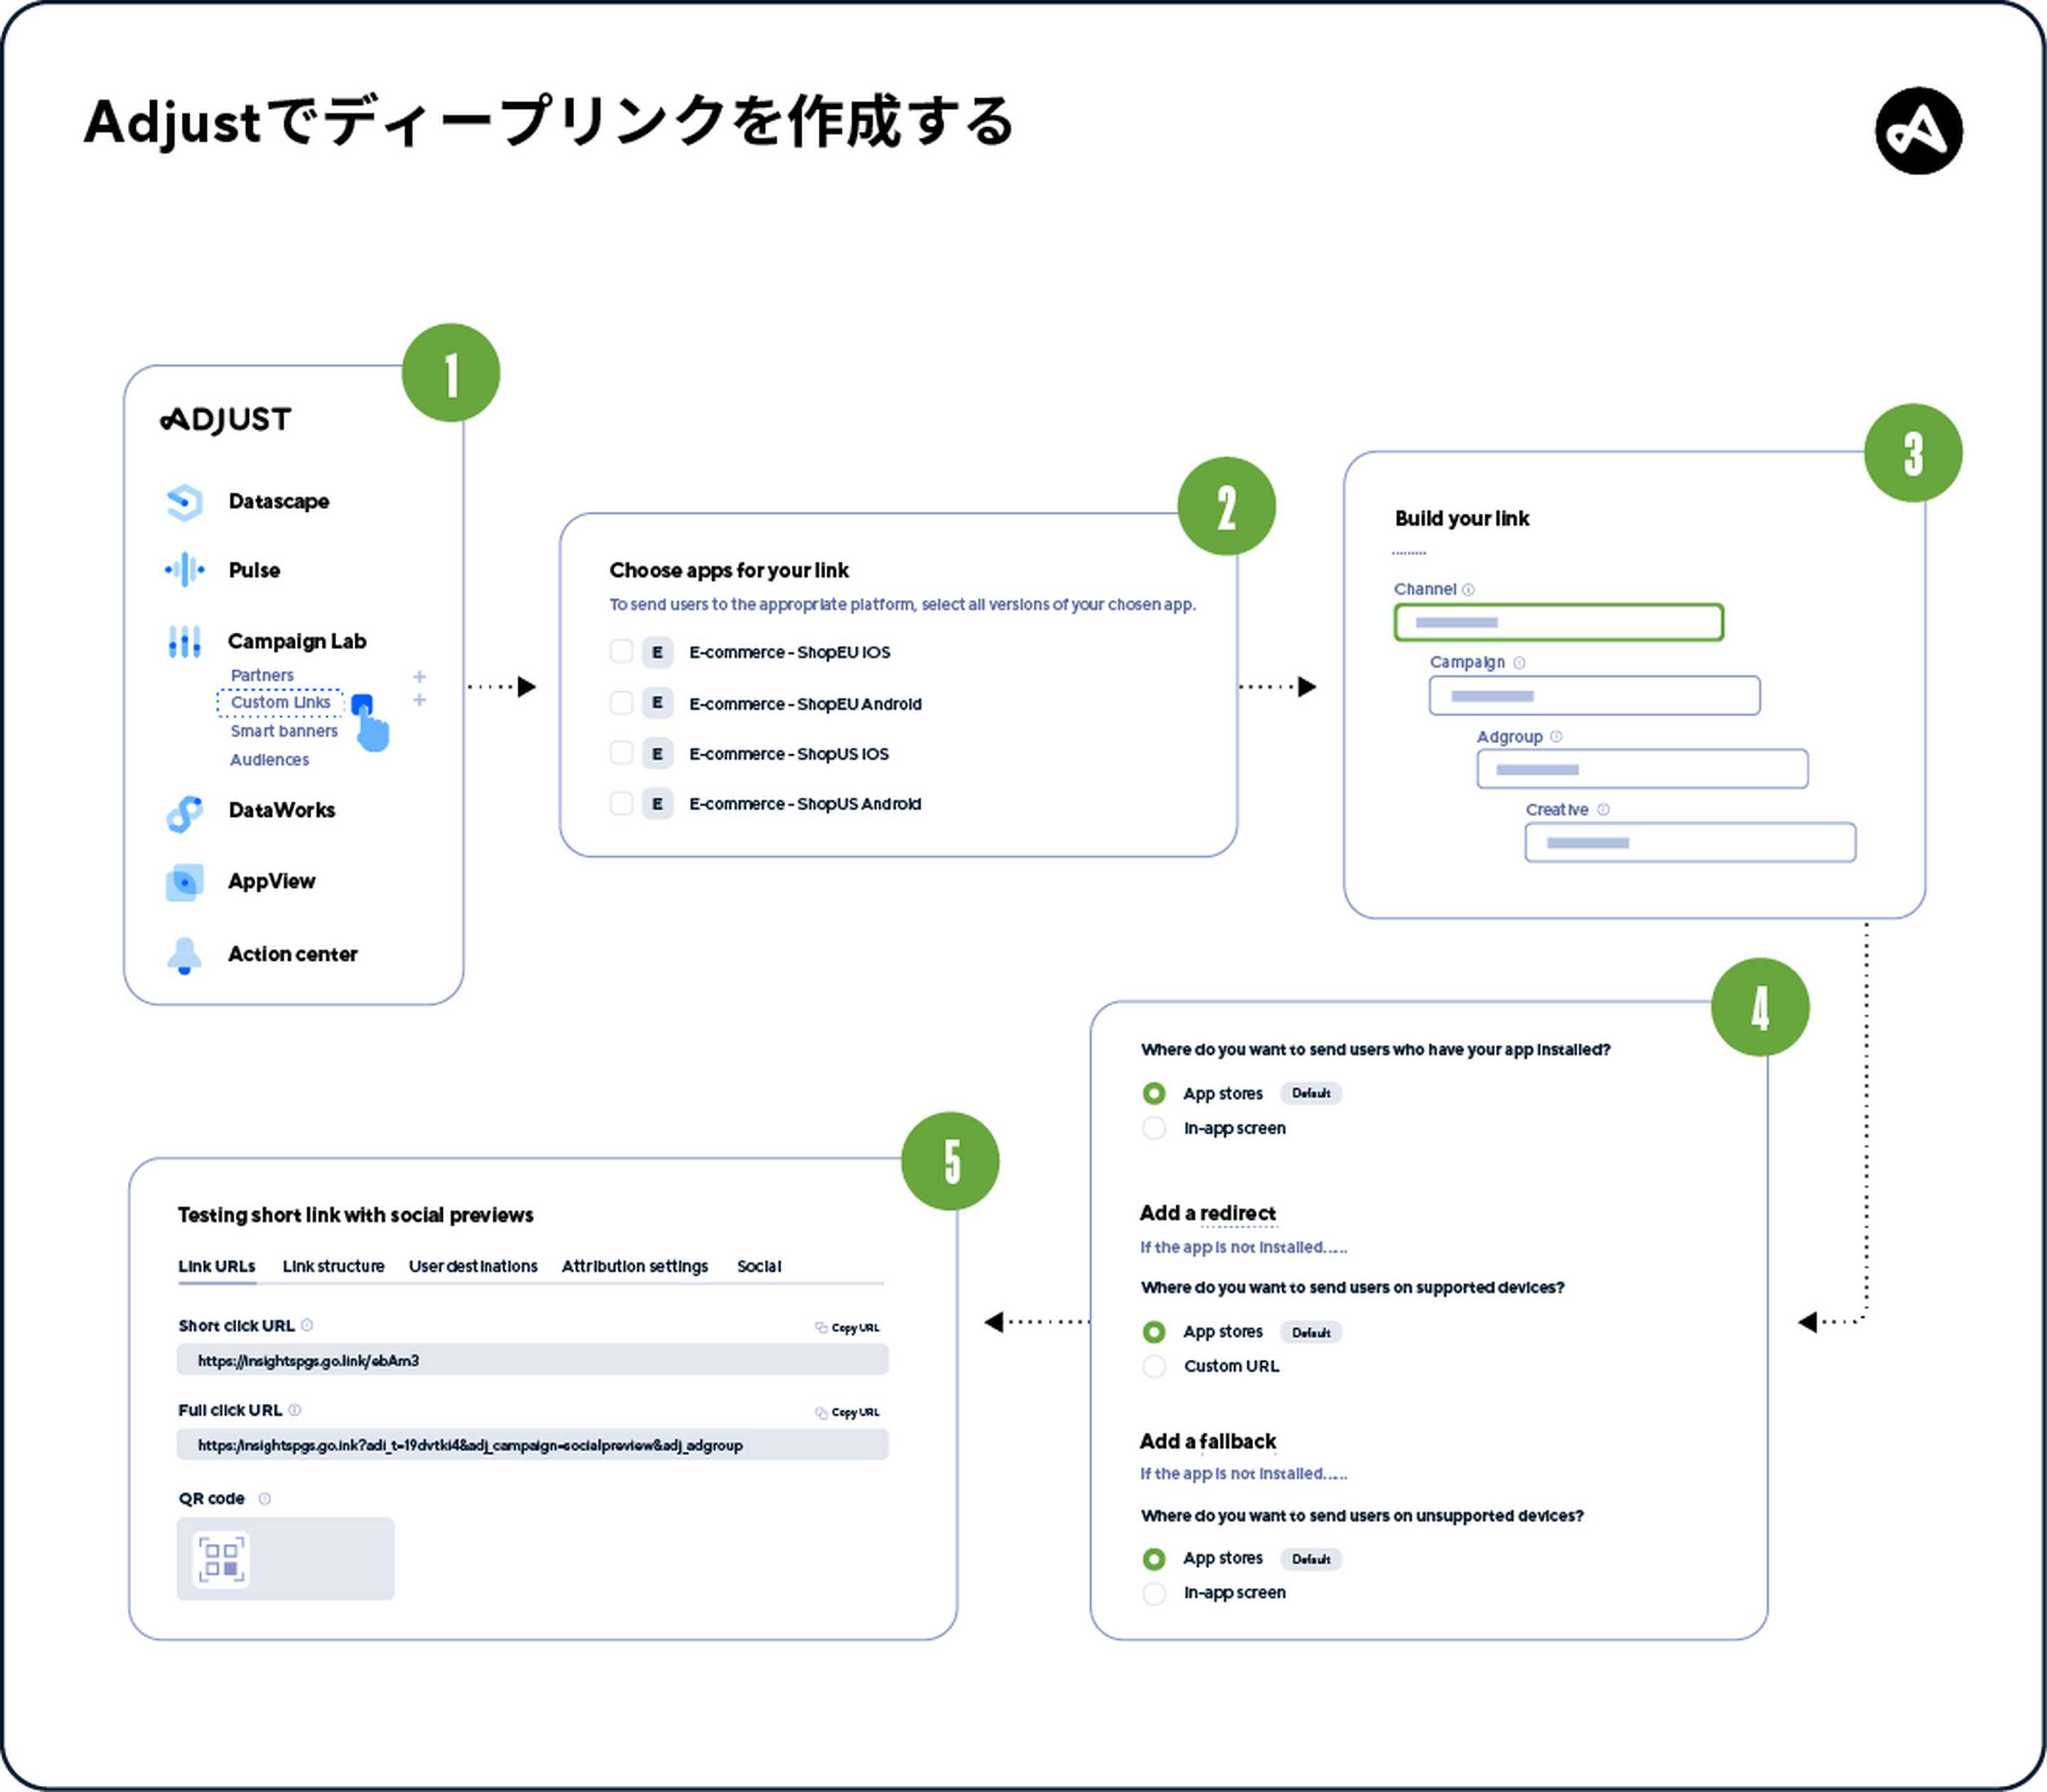Click the plus icon beside Custom Links
This screenshot has width=2047, height=1792.
[419, 700]
